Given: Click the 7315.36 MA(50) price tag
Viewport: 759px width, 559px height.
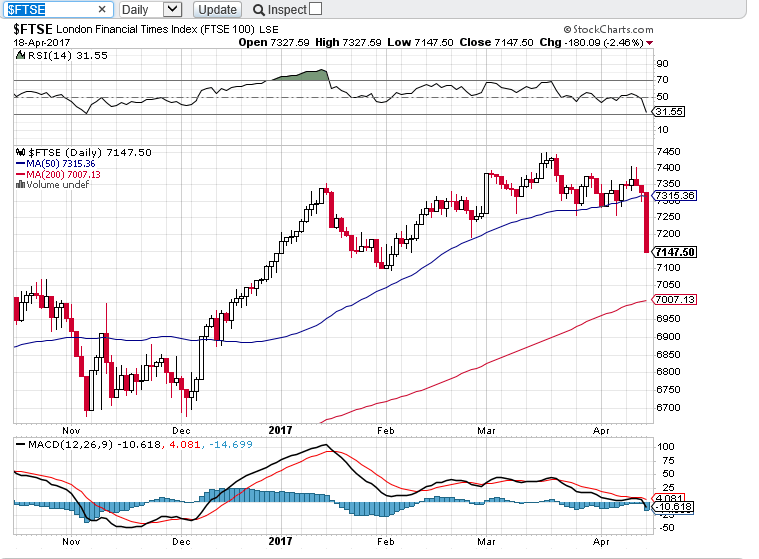Looking at the screenshot, I should pyautogui.click(x=674, y=196).
